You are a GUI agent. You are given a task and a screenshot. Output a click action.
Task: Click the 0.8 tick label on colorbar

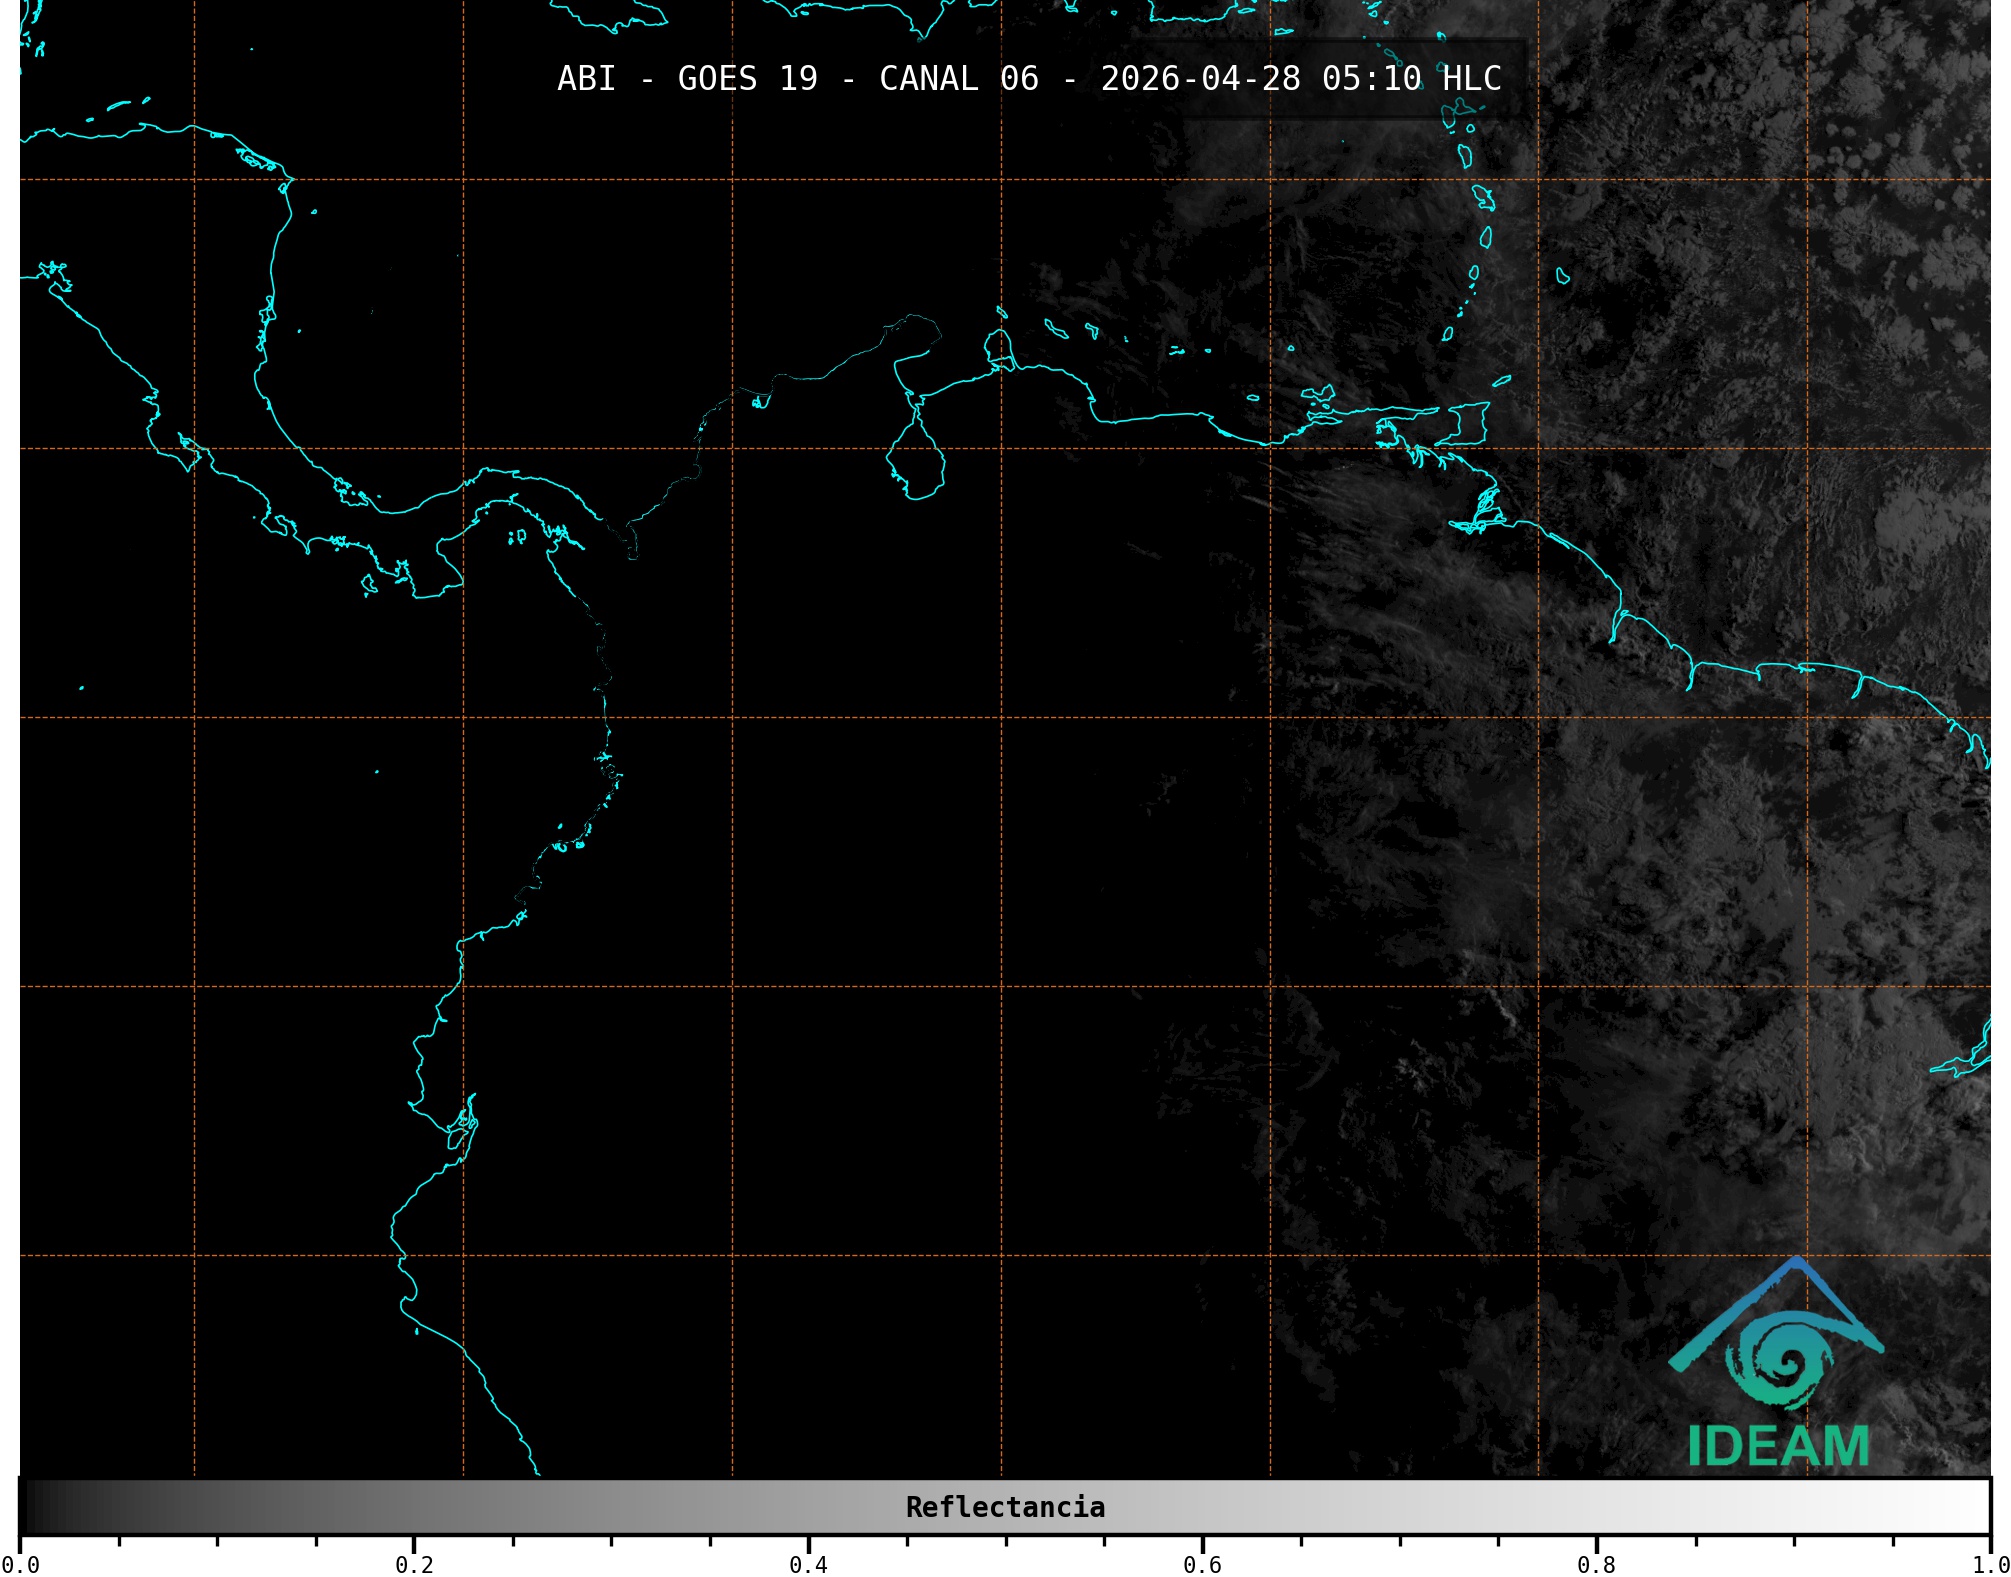1596,1565
